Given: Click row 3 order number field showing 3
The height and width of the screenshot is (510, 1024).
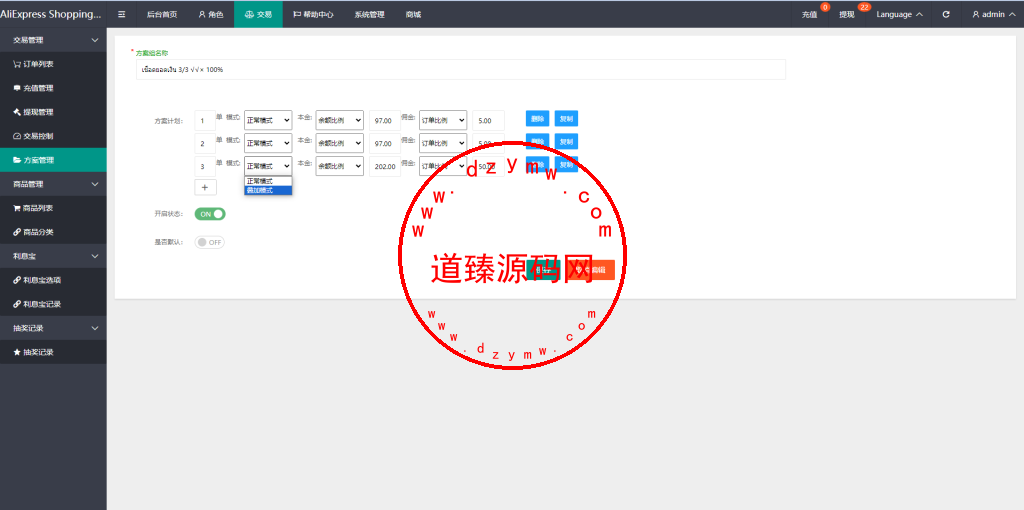Looking at the screenshot, I should (204, 166).
